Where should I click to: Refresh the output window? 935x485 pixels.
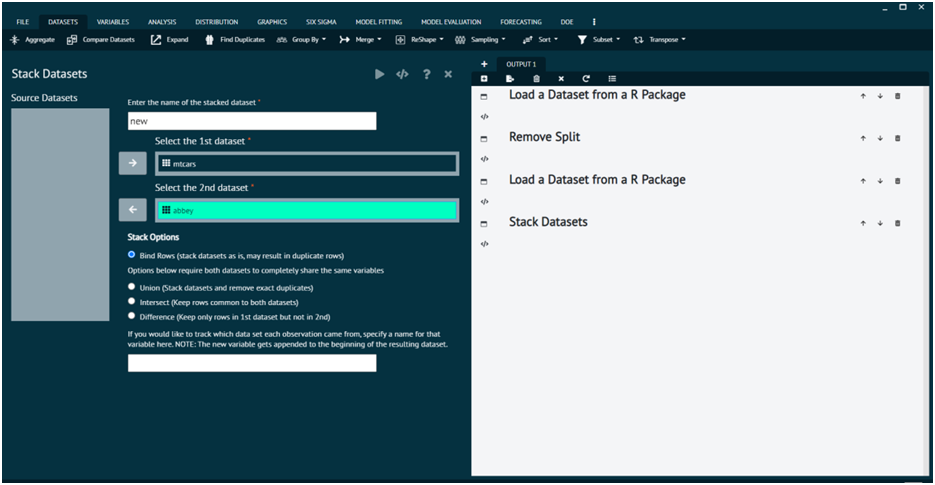coord(586,79)
